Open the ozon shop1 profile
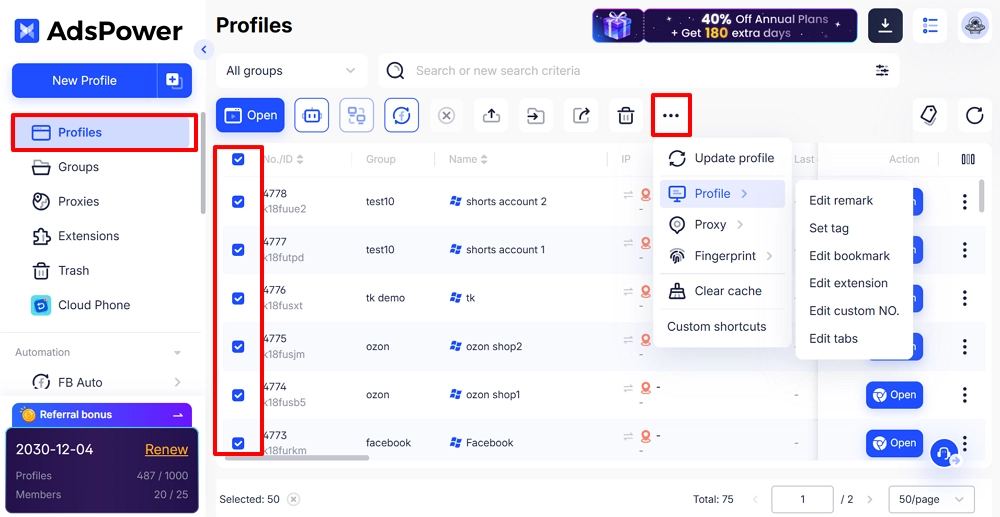This screenshot has width=1000, height=517. [x=894, y=395]
